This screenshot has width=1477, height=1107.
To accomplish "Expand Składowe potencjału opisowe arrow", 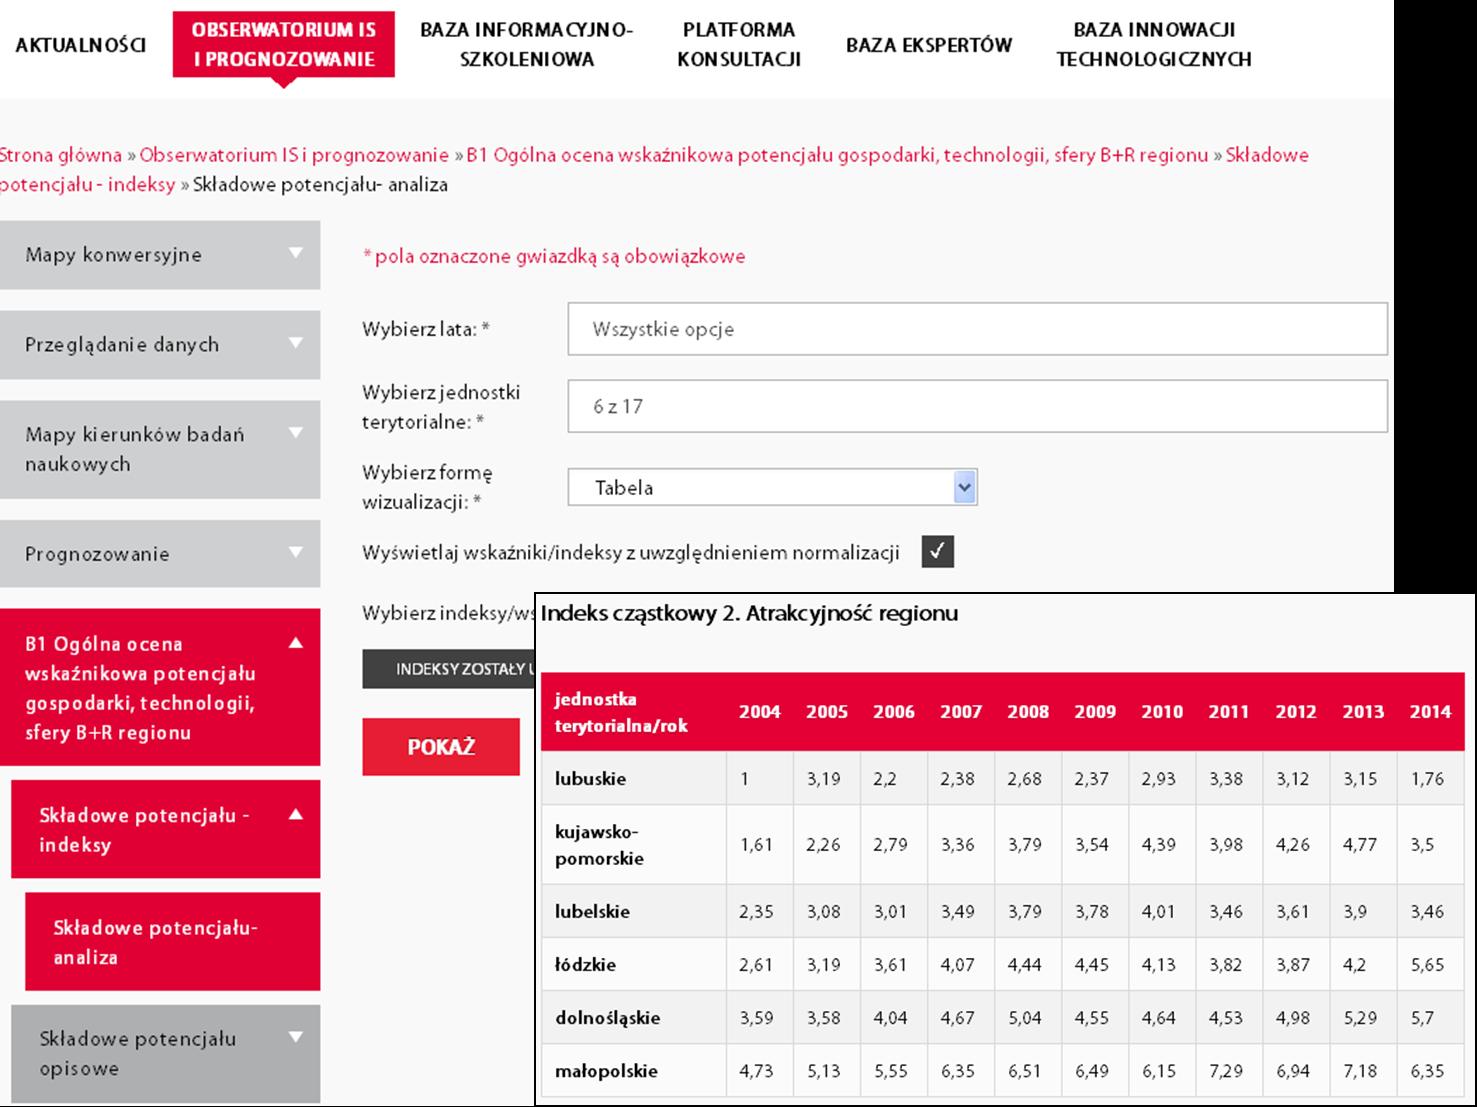I will point(295,1037).
